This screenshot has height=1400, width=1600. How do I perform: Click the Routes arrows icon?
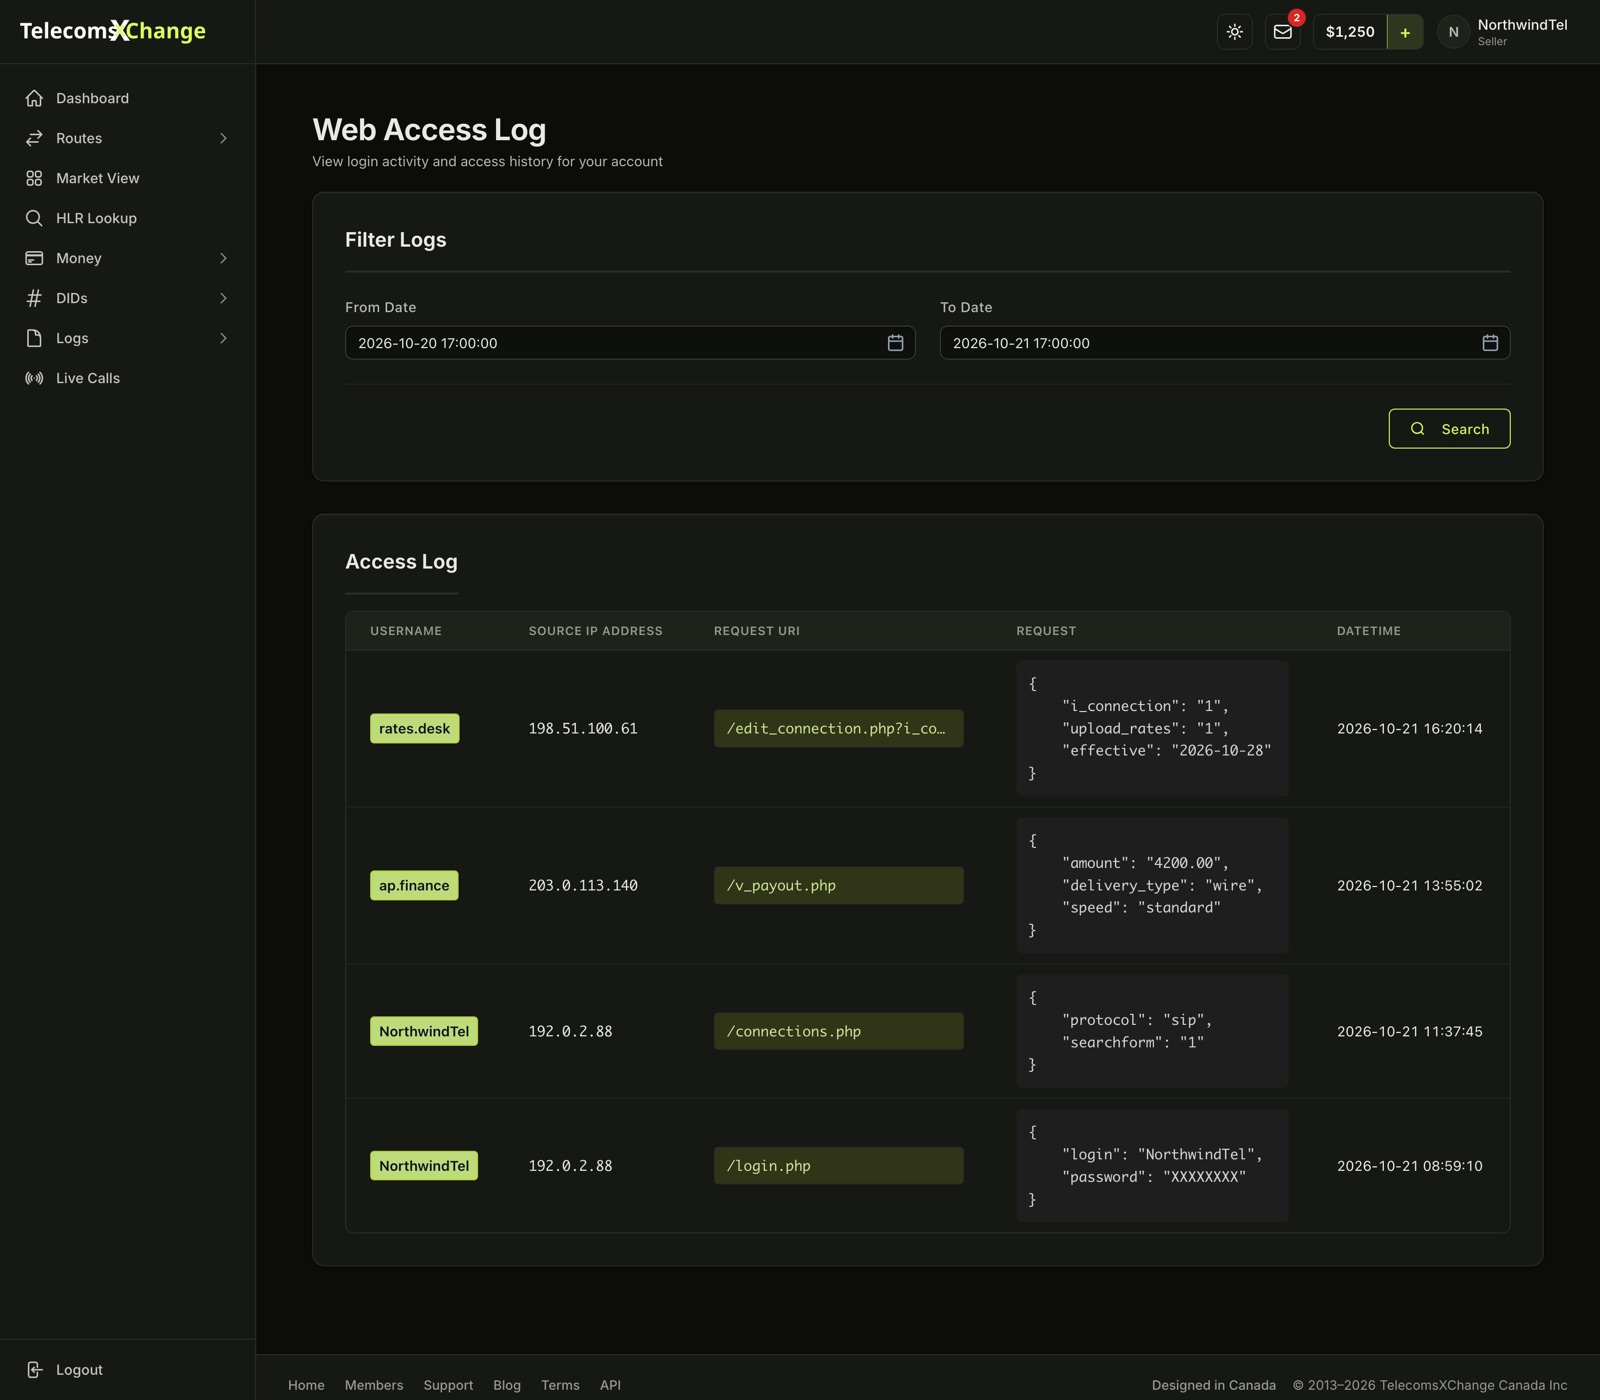click(34, 138)
